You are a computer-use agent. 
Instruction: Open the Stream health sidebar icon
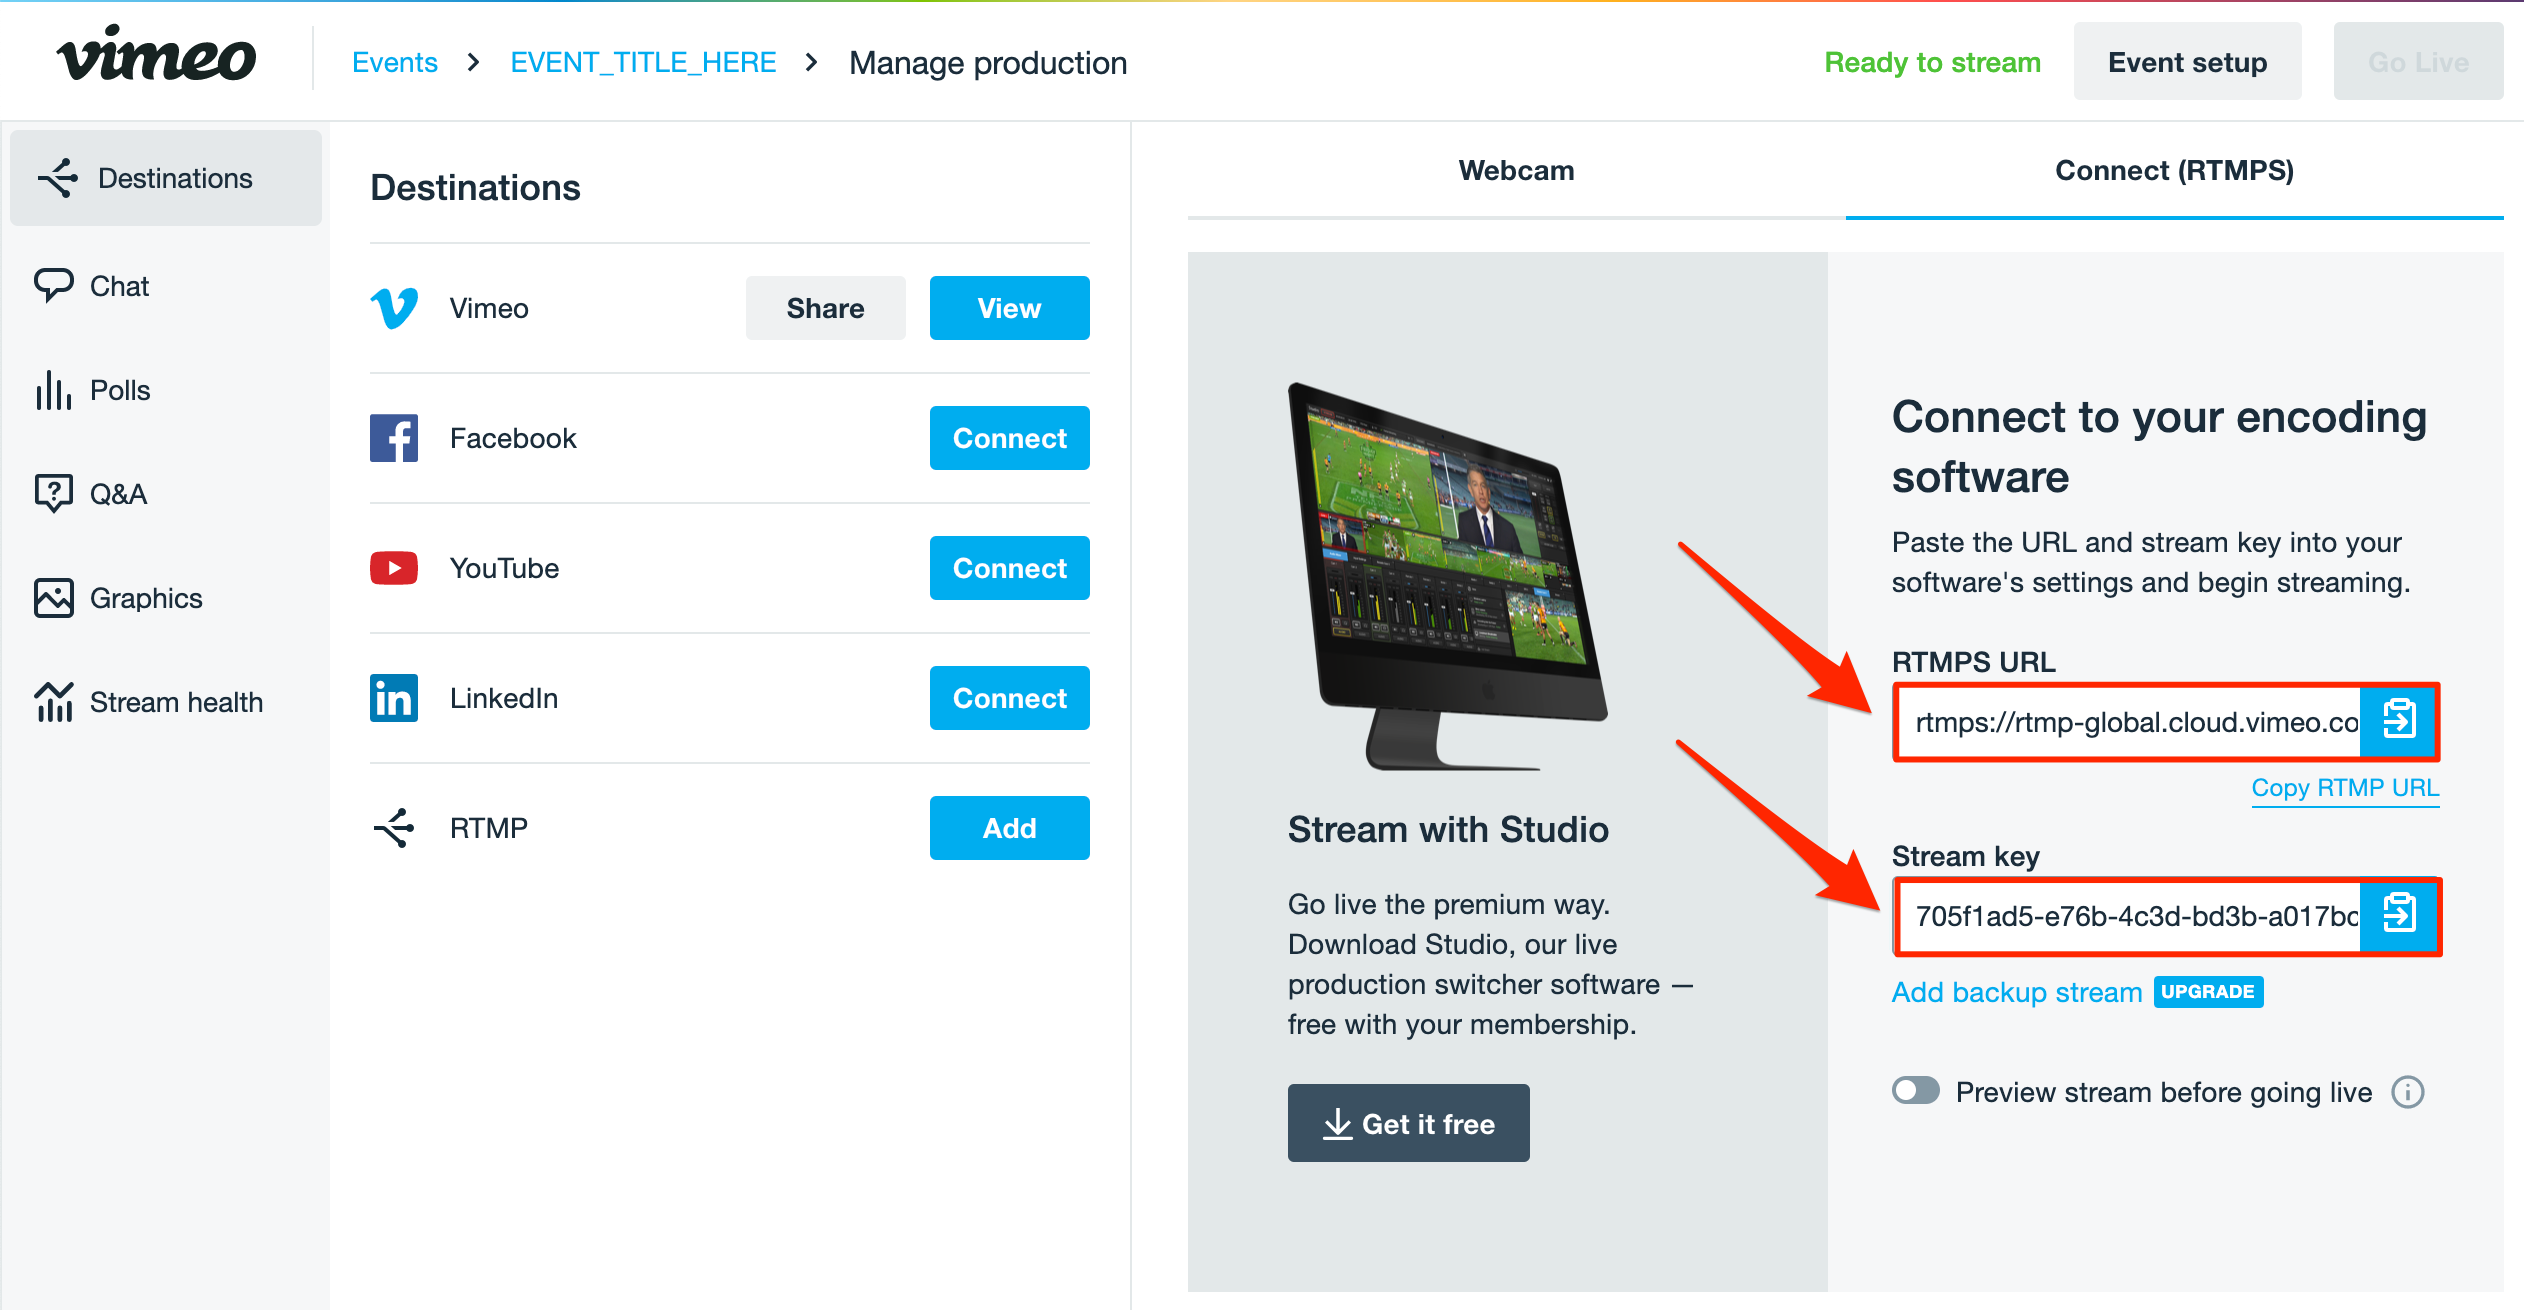(x=54, y=702)
